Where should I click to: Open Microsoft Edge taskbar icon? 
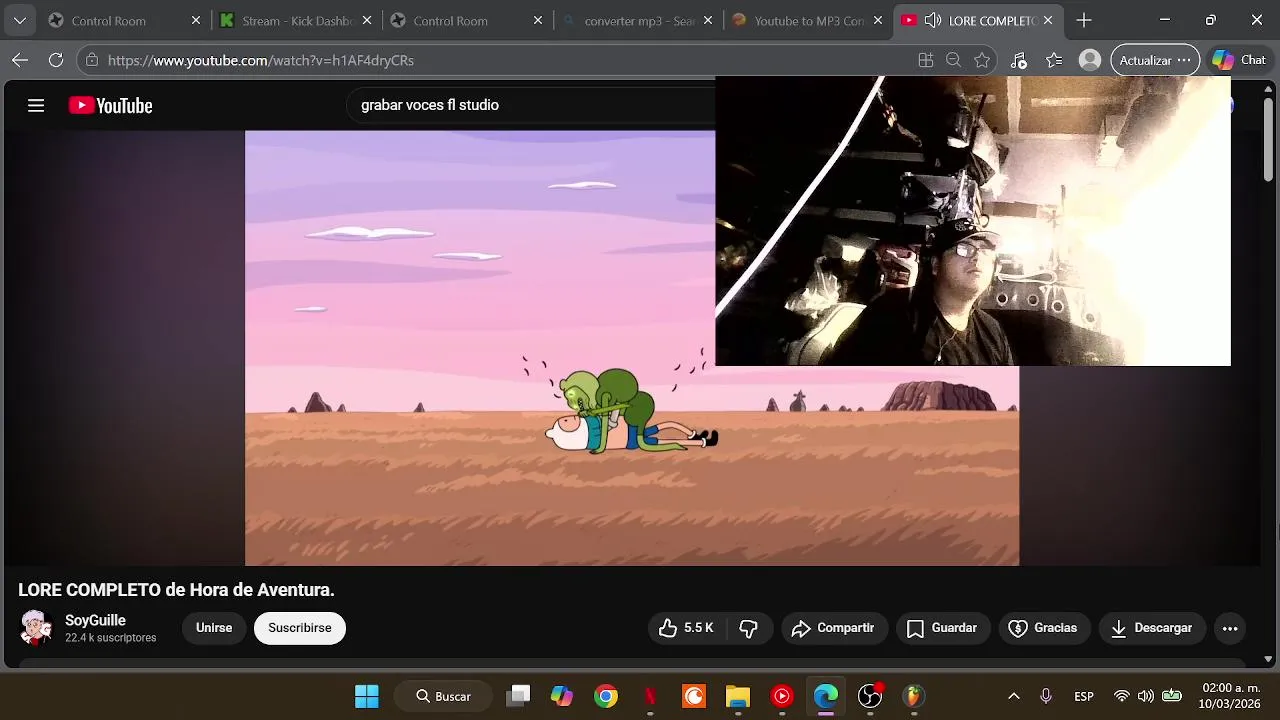point(826,696)
